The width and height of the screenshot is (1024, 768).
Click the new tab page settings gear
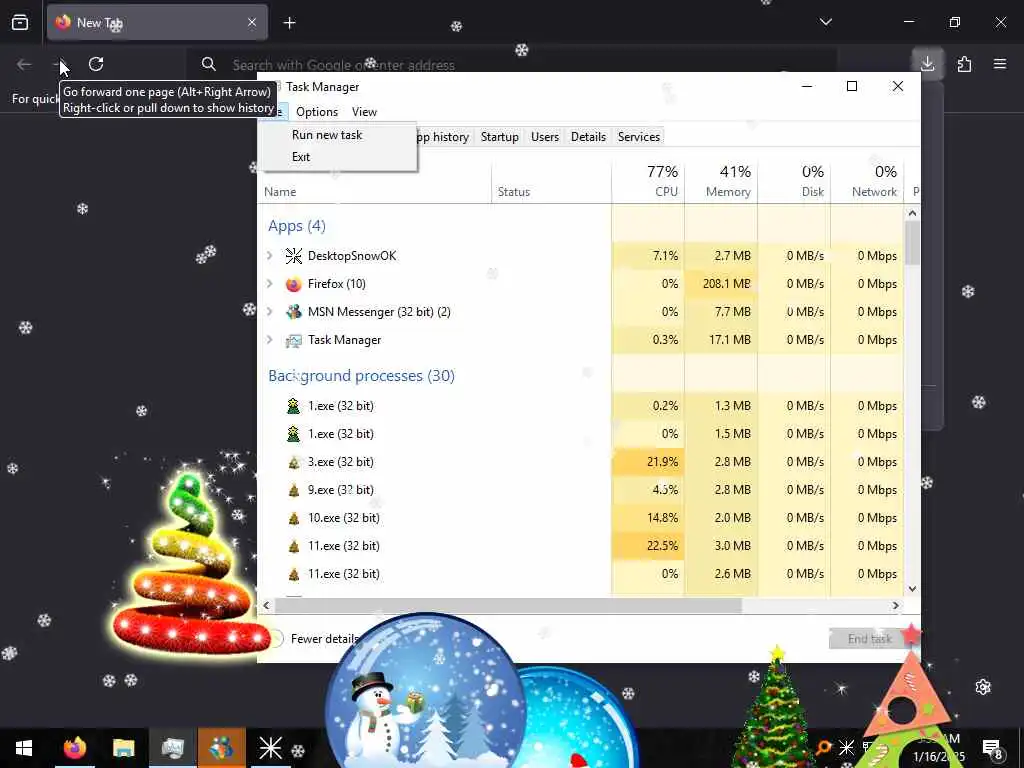click(x=983, y=687)
